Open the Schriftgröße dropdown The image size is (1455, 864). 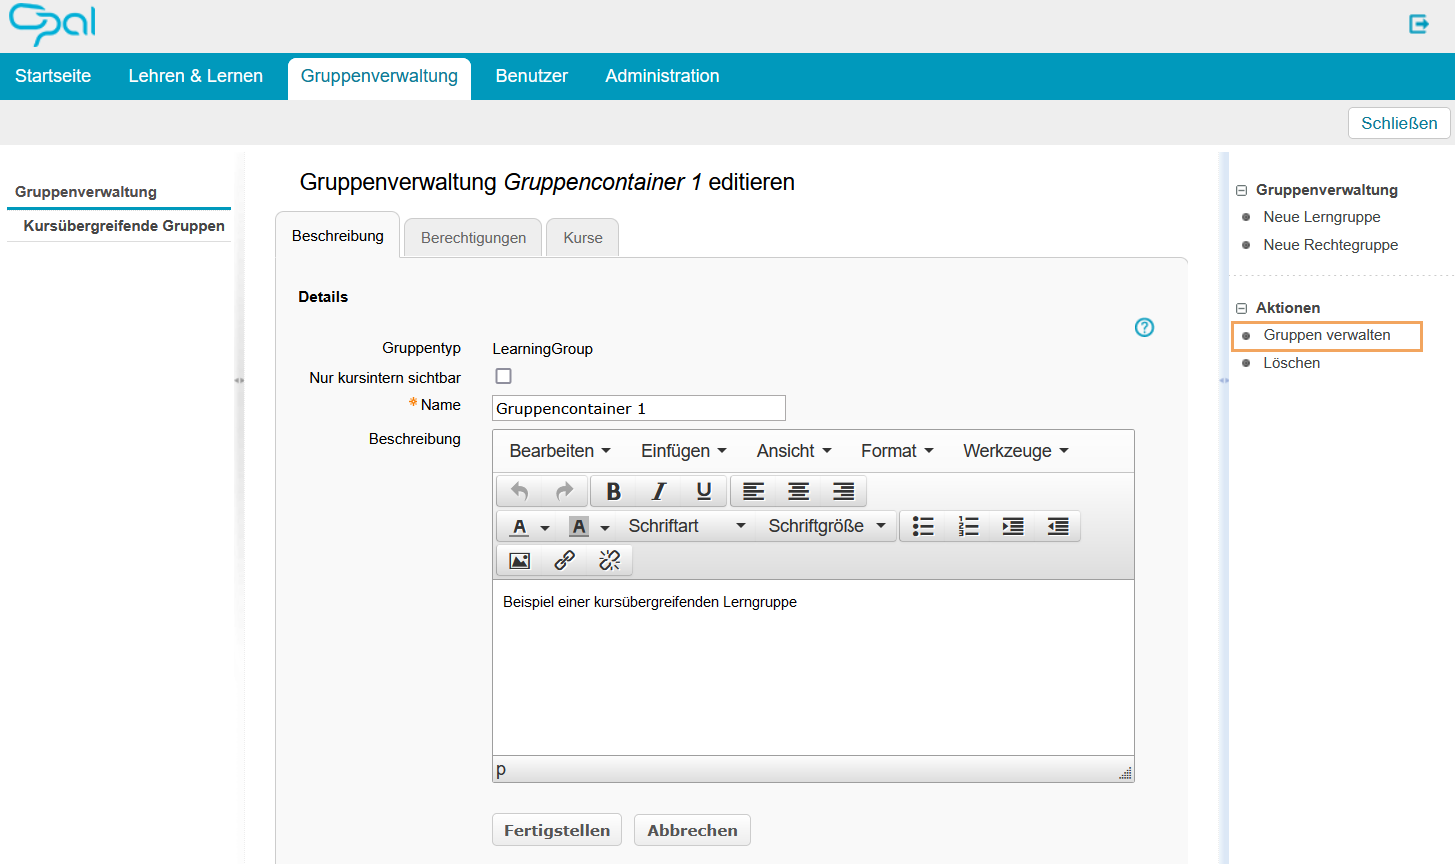(x=825, y=525)
